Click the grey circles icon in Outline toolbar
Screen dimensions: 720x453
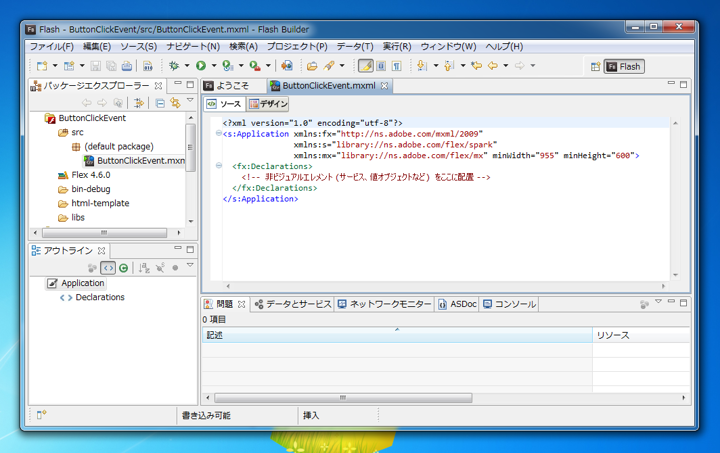(x=92, y=268)
